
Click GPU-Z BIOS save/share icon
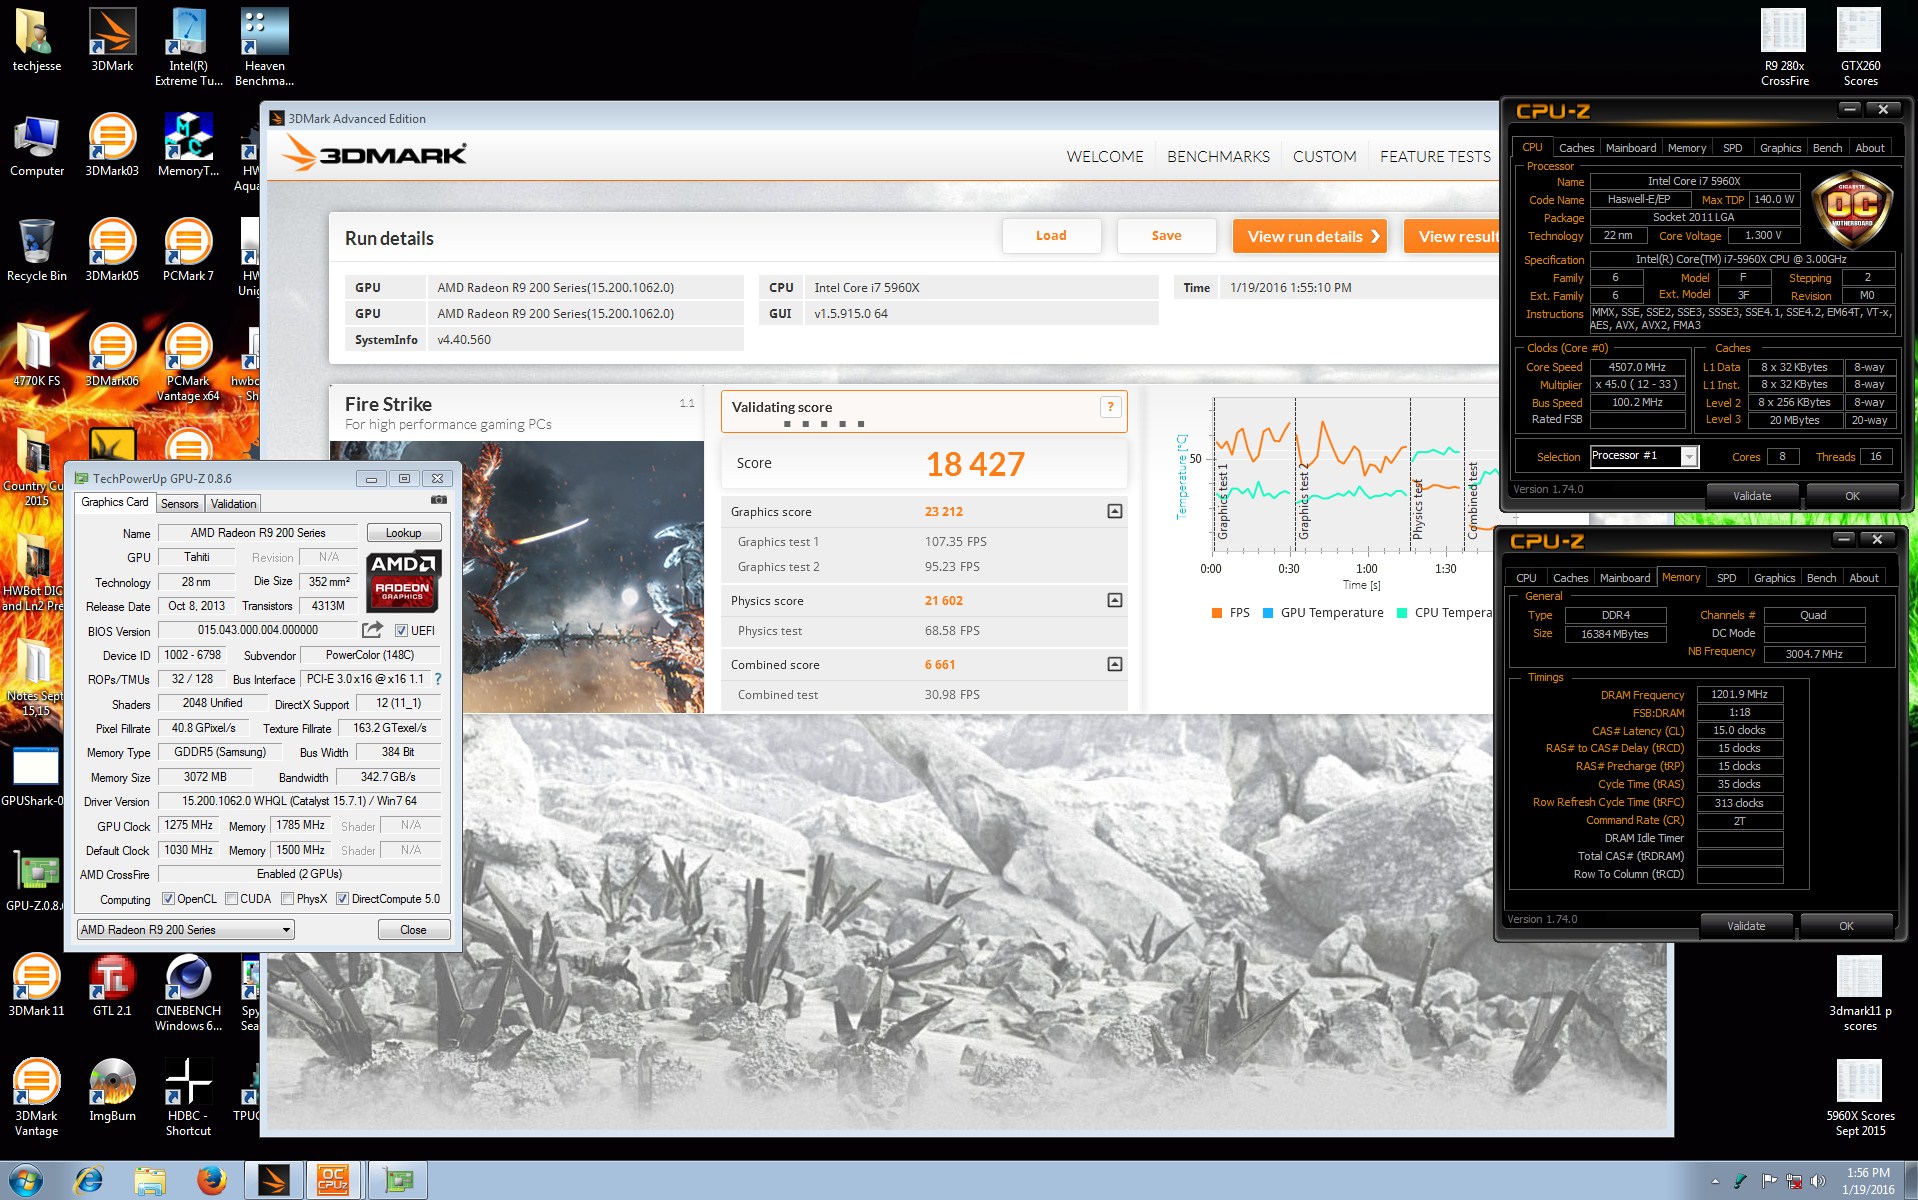tap(372, 630)
